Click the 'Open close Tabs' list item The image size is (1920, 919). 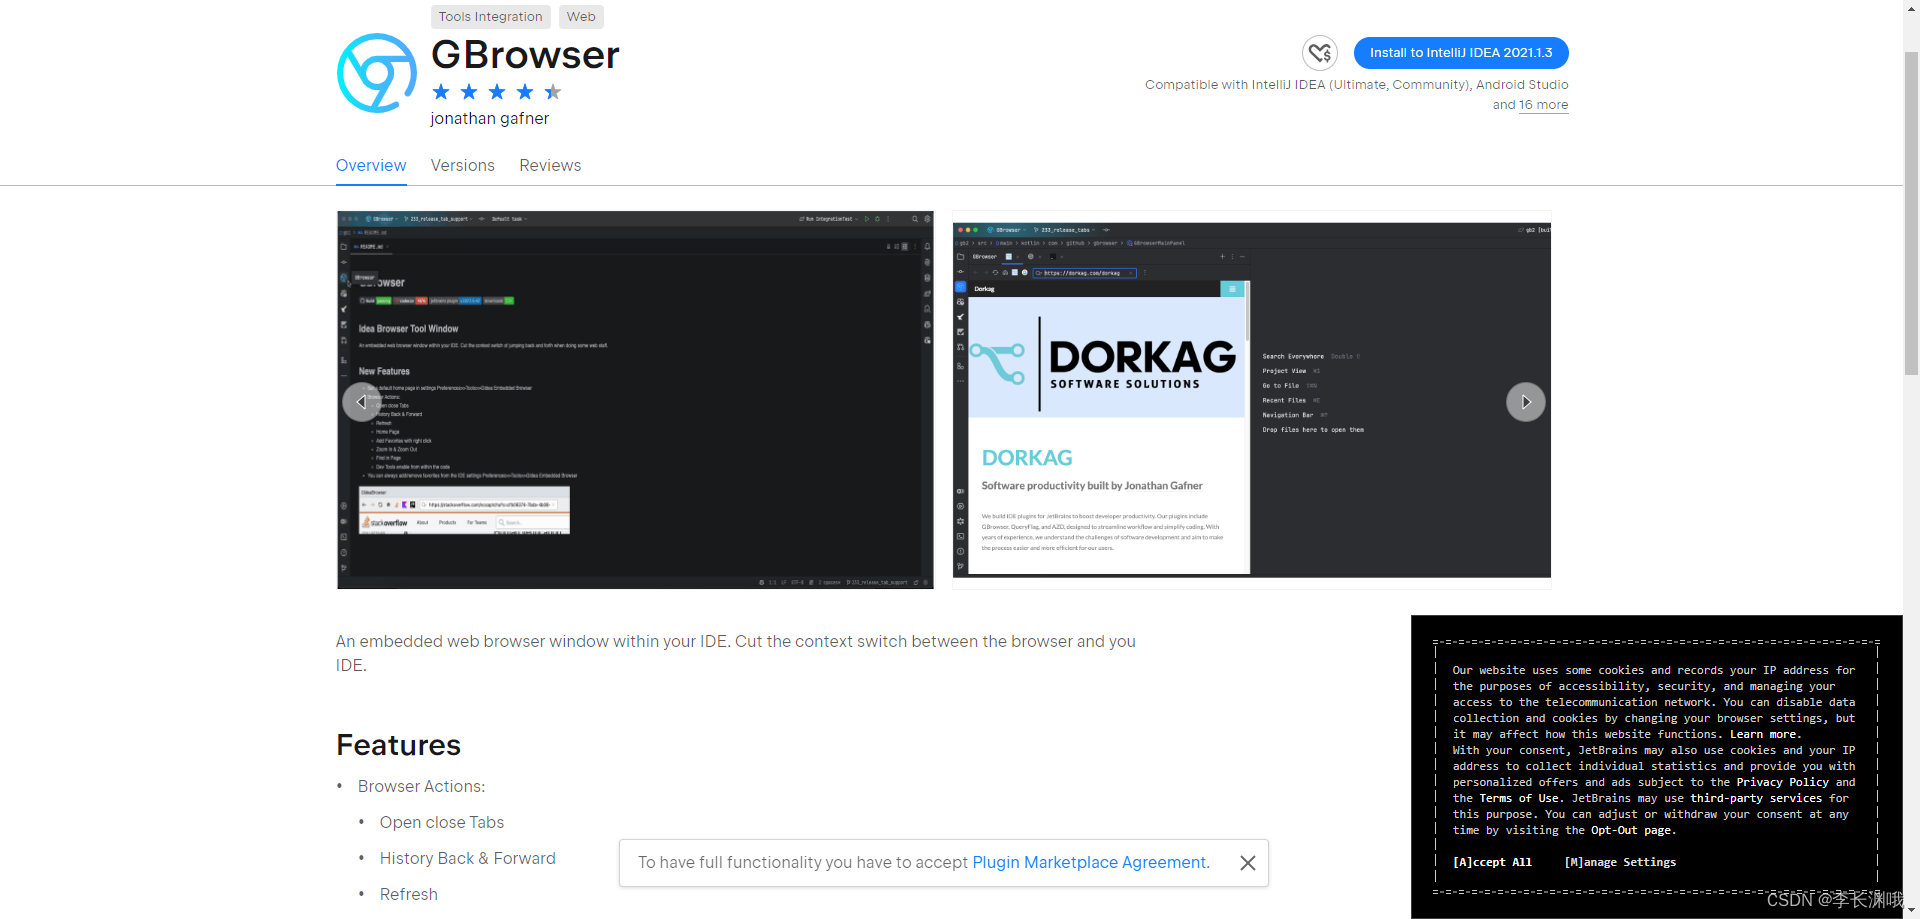coord(442,823)
